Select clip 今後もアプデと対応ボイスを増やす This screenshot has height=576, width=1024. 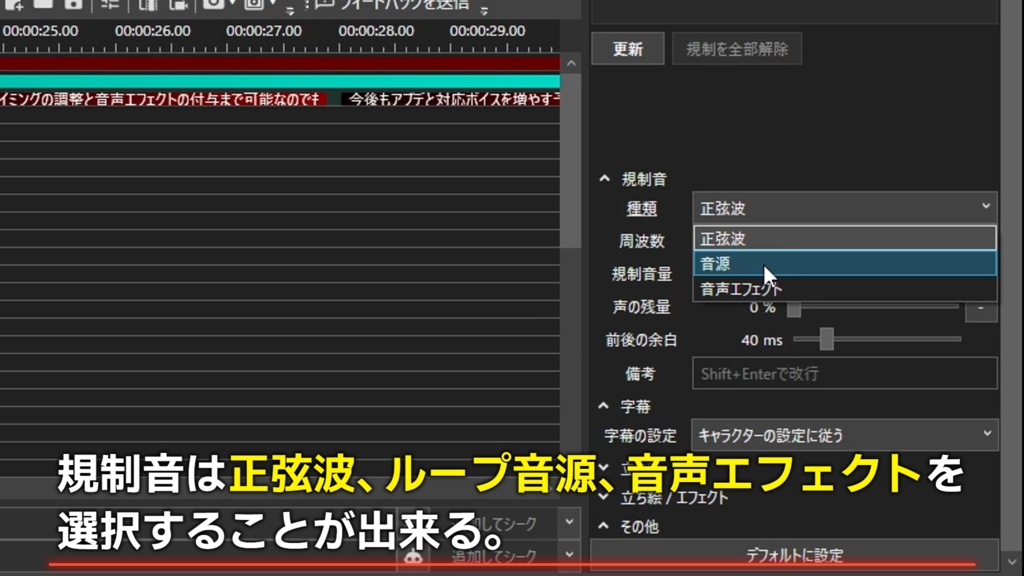tap(451, 99)
